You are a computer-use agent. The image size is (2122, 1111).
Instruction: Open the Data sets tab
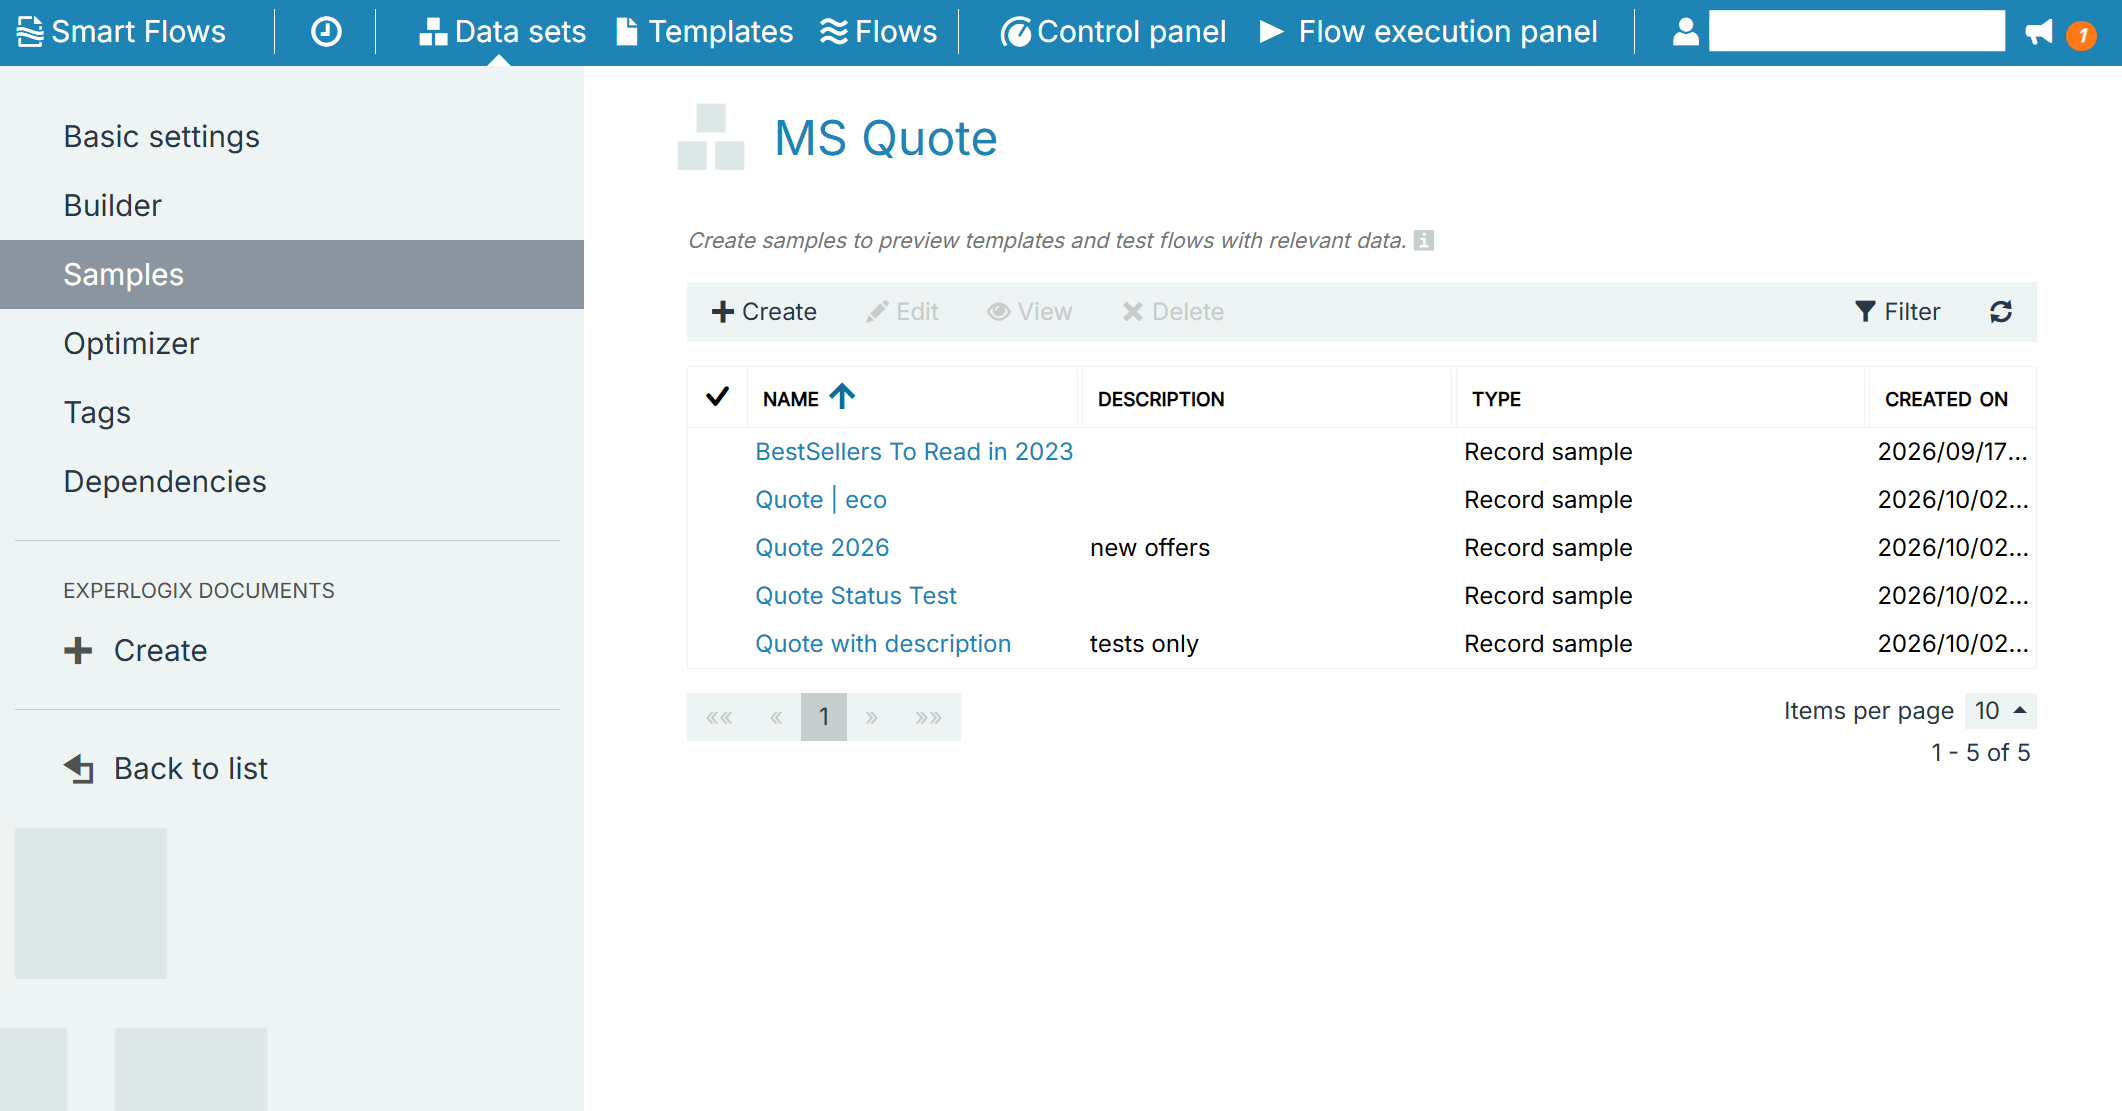(x=502, y=32)
